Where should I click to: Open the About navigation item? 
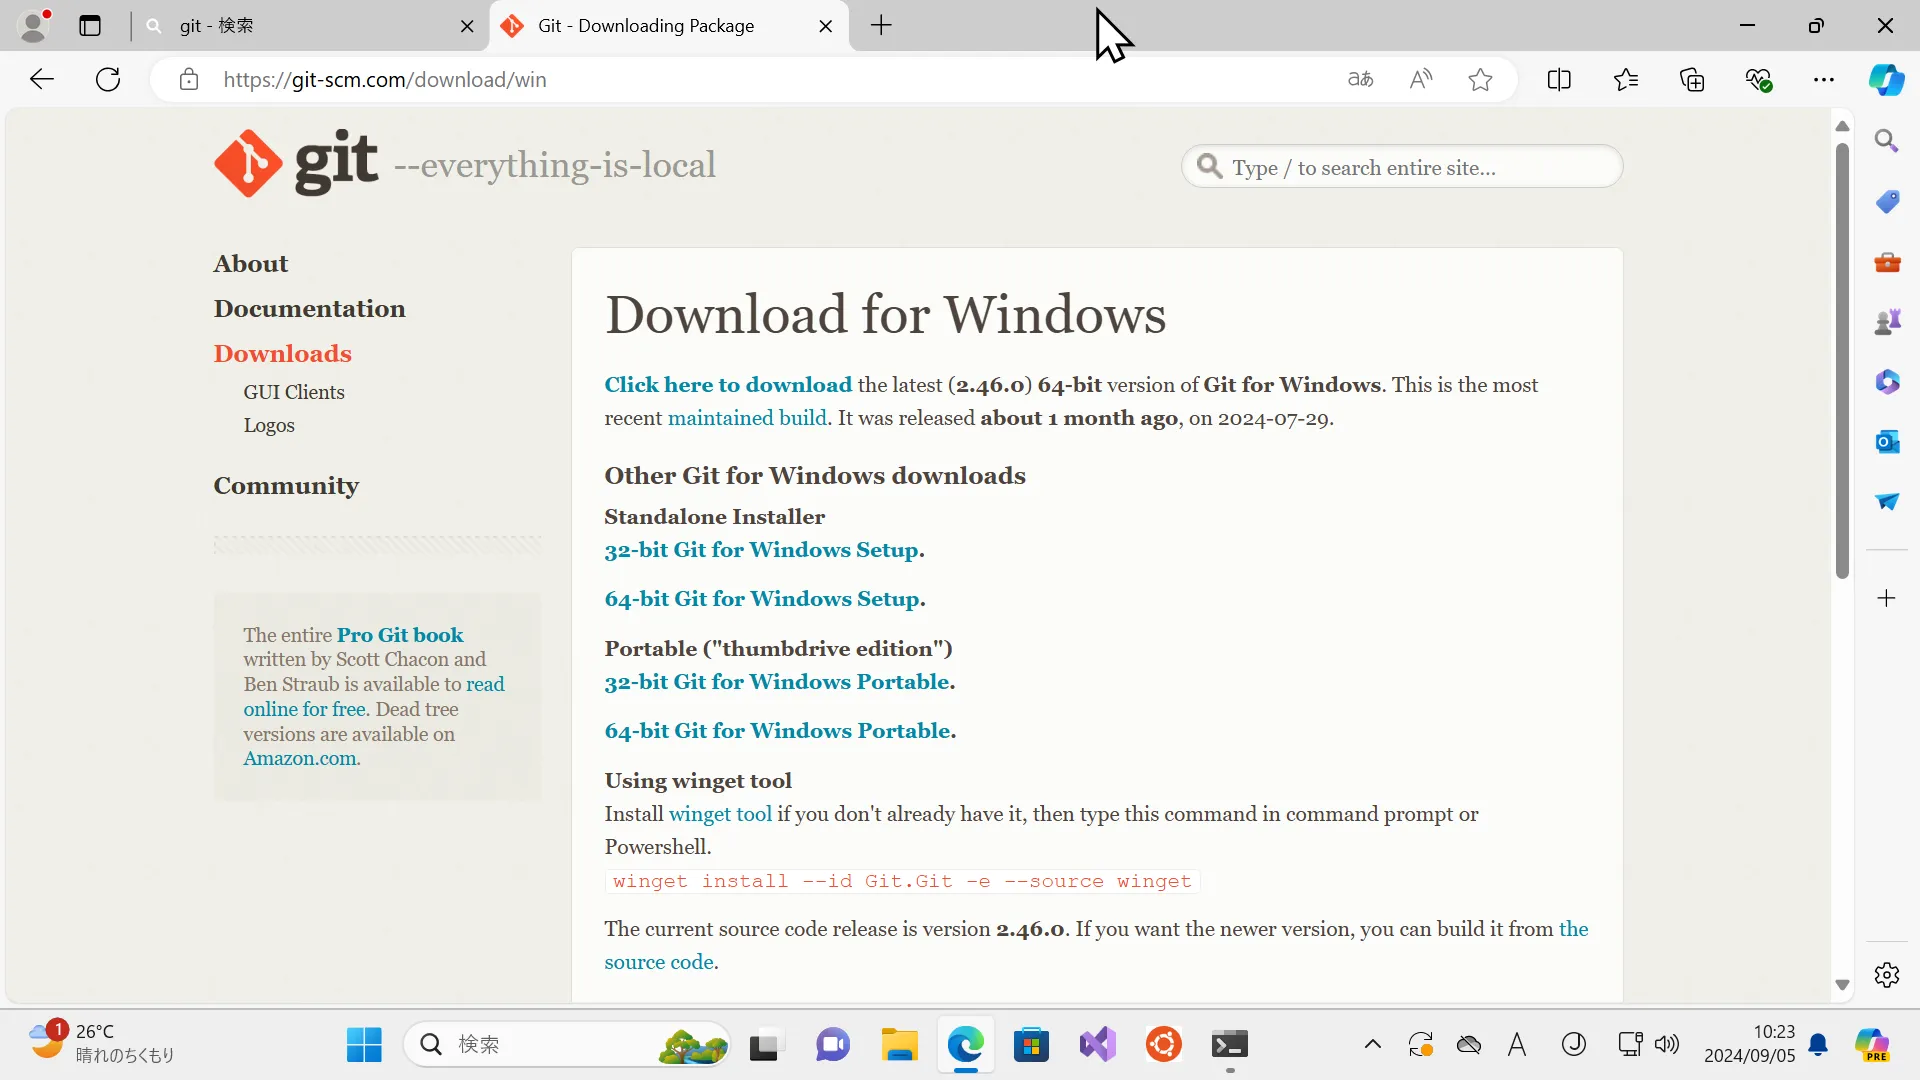click(250, 264)
